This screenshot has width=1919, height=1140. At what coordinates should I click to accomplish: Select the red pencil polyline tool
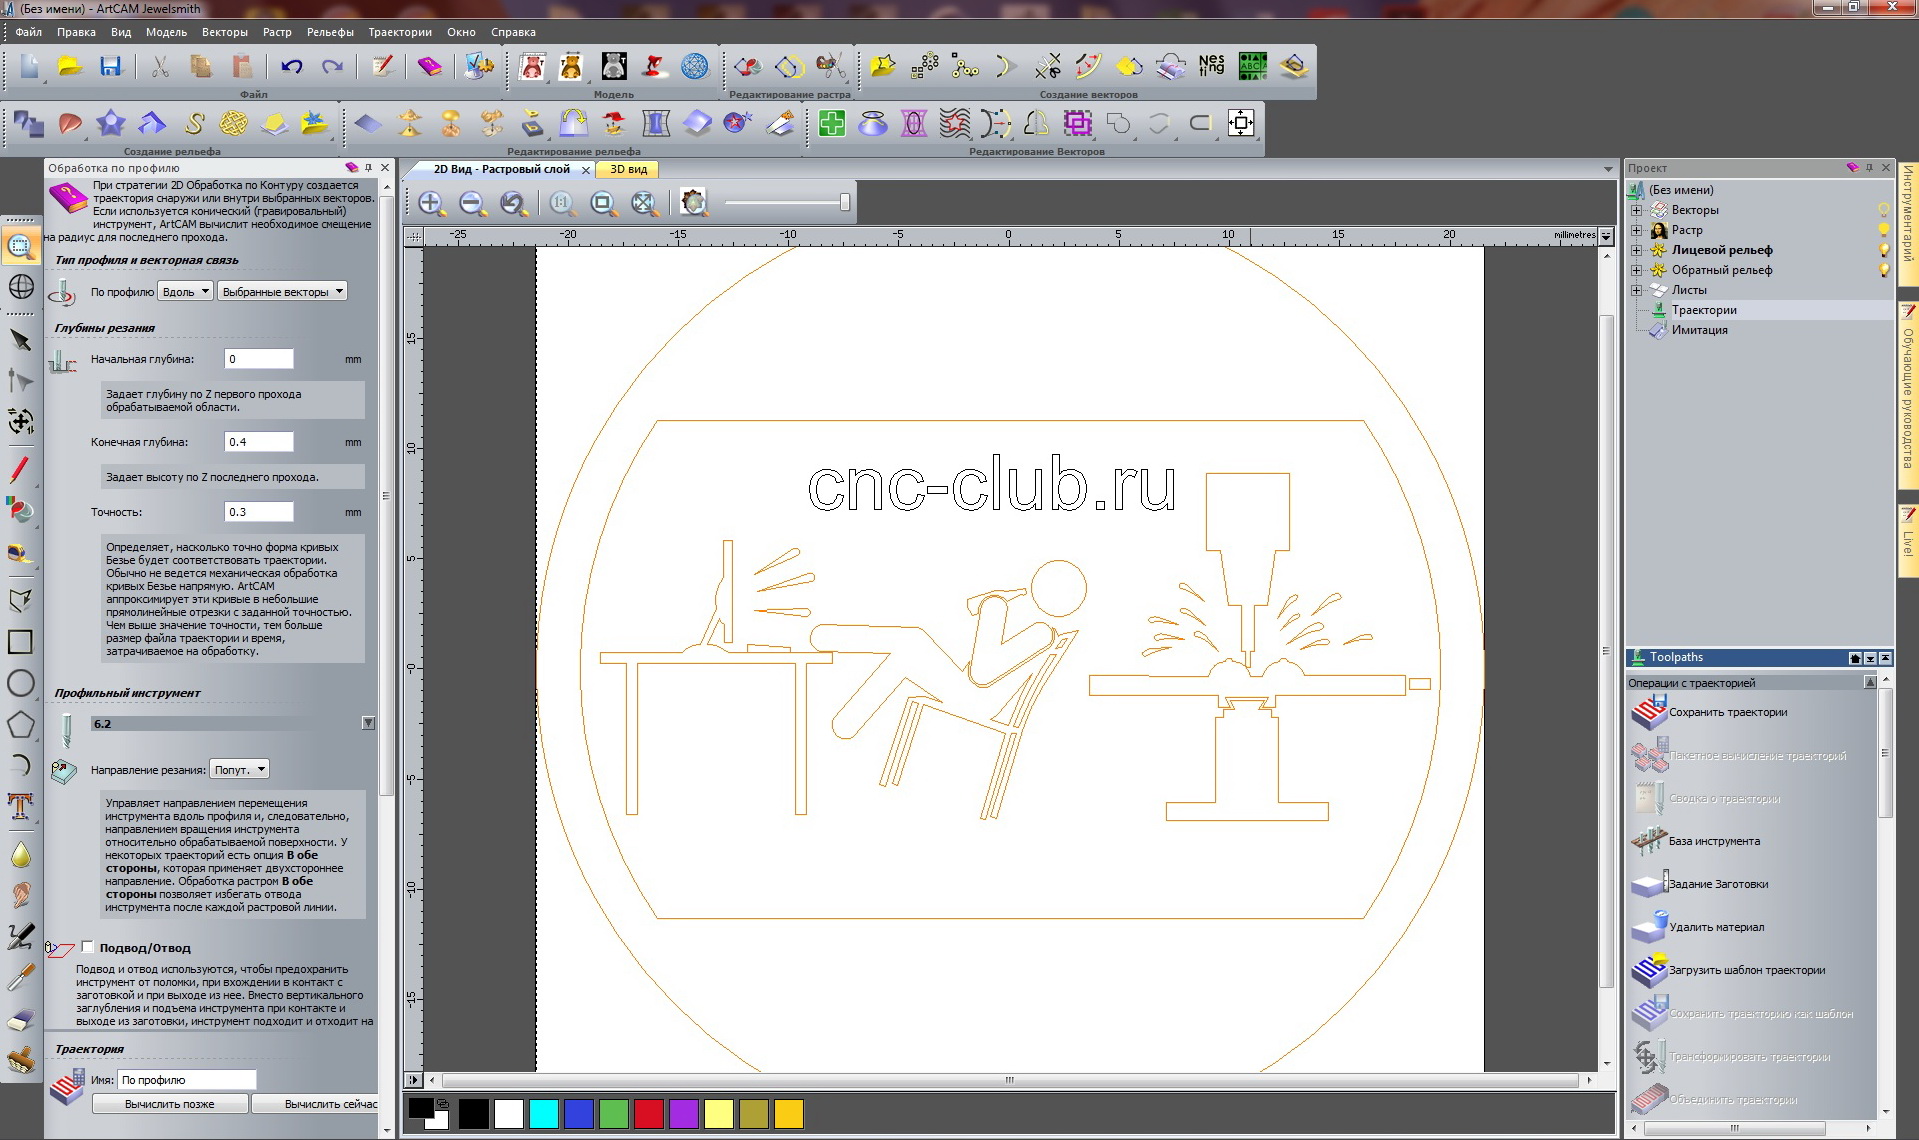[x=20, y=469]
